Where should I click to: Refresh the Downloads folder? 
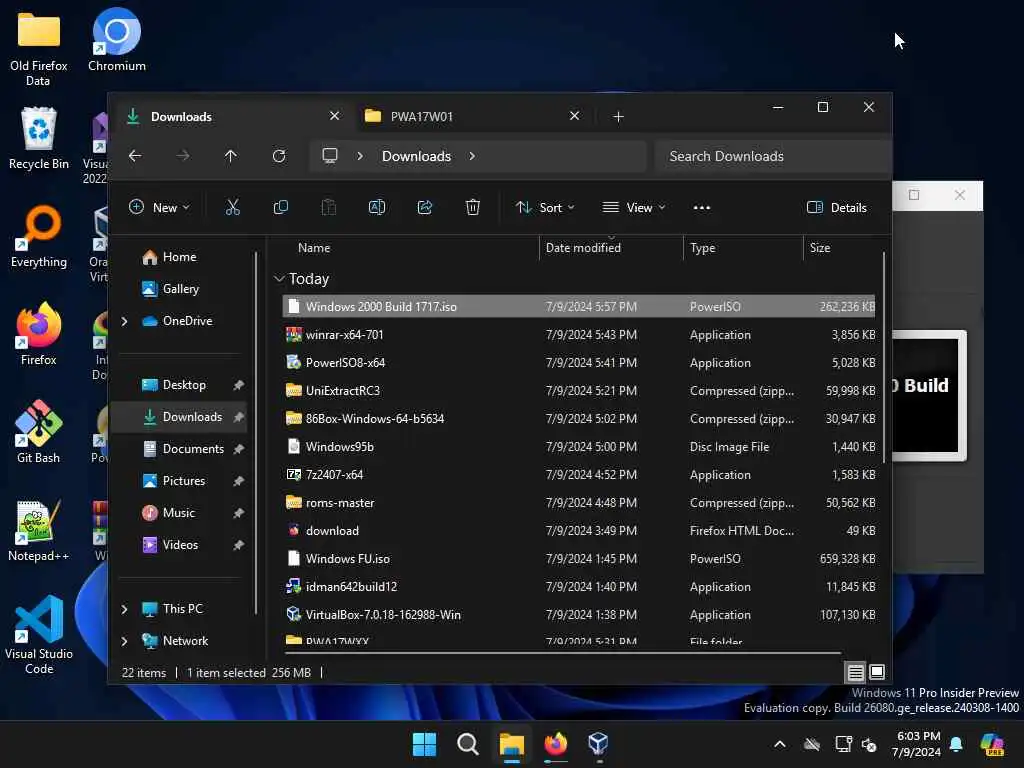coord(279,156)
